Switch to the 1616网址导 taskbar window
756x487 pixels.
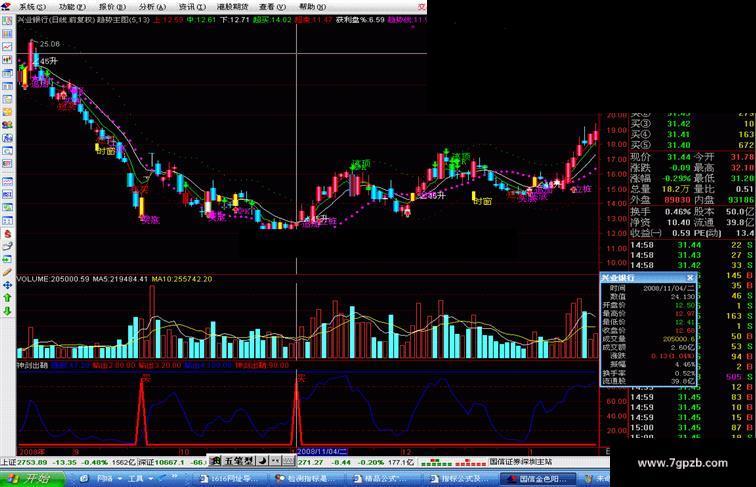pos(229,479)
